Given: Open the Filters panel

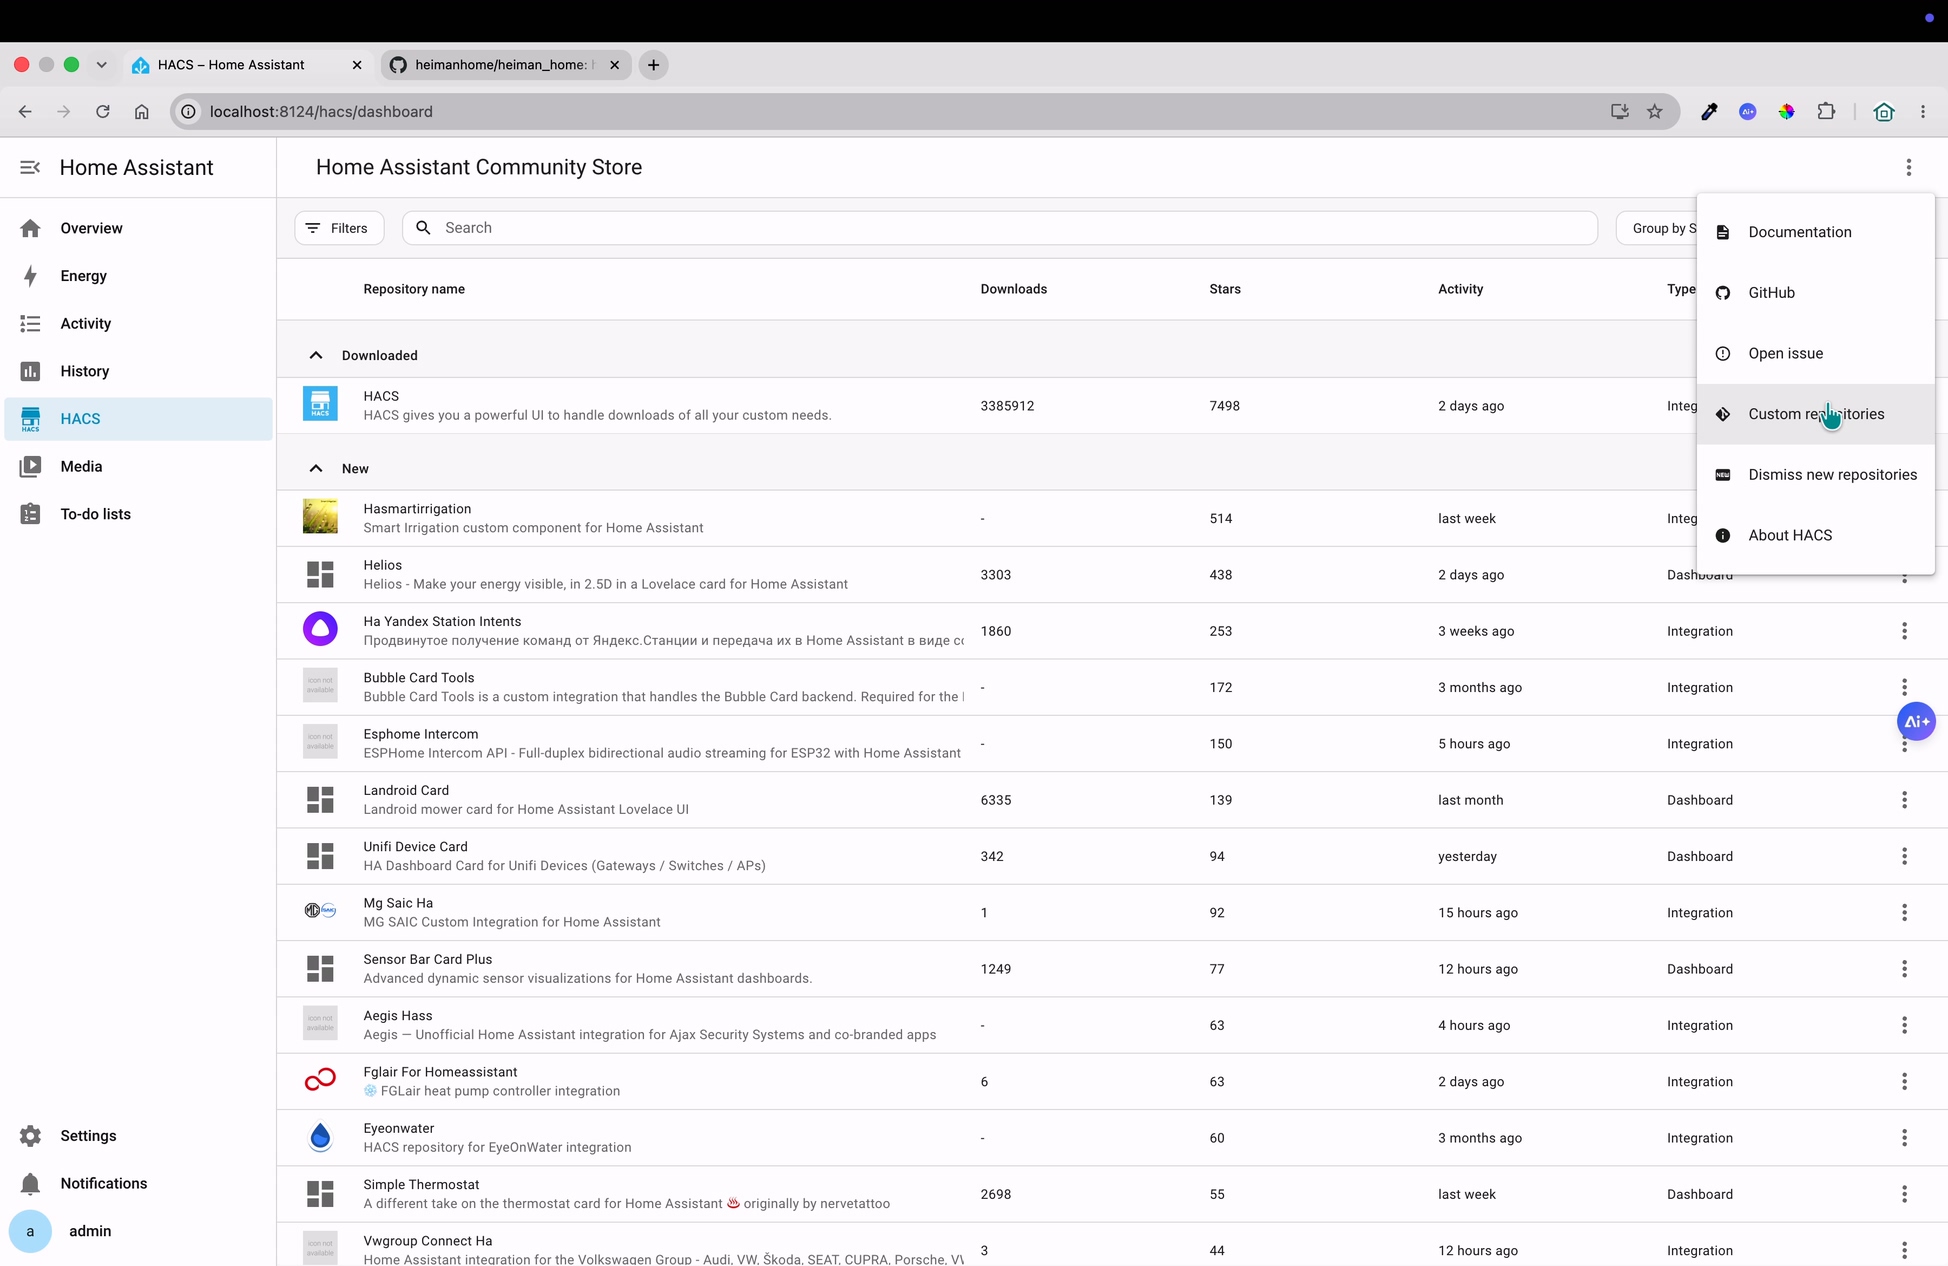Looking at the screenshot, I should point(339,228).
